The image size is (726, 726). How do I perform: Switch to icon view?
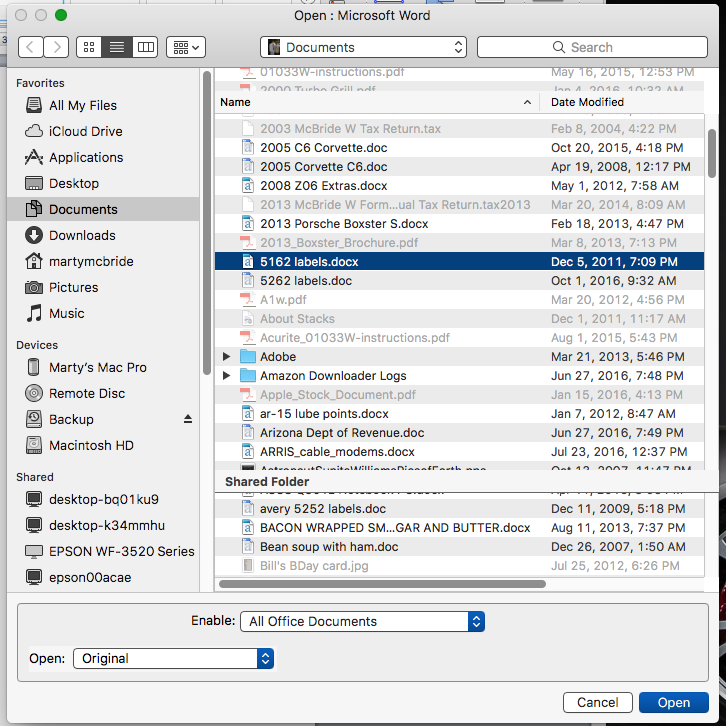click(89, 47)
